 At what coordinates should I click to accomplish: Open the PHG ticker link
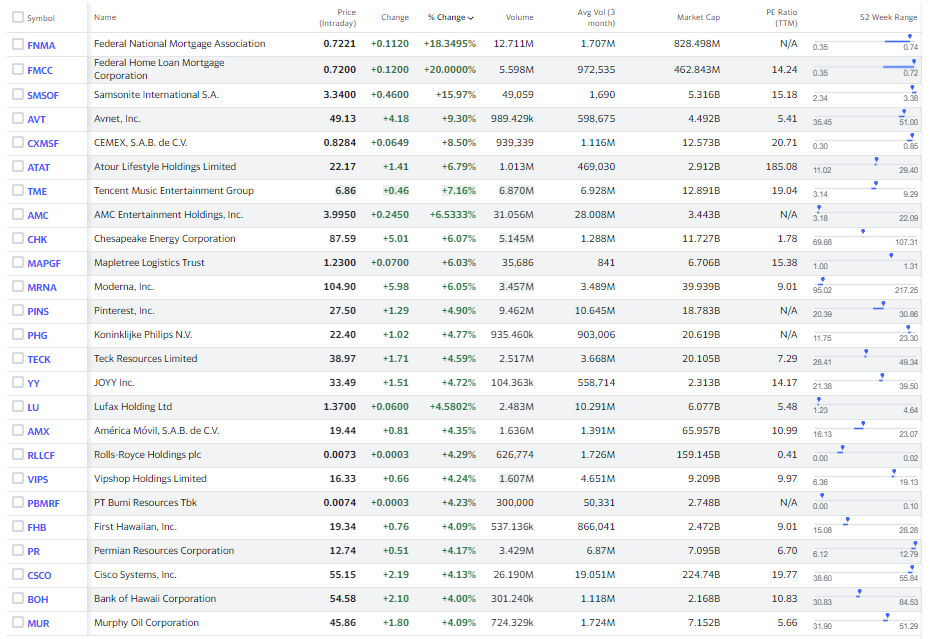pos(37,335)
